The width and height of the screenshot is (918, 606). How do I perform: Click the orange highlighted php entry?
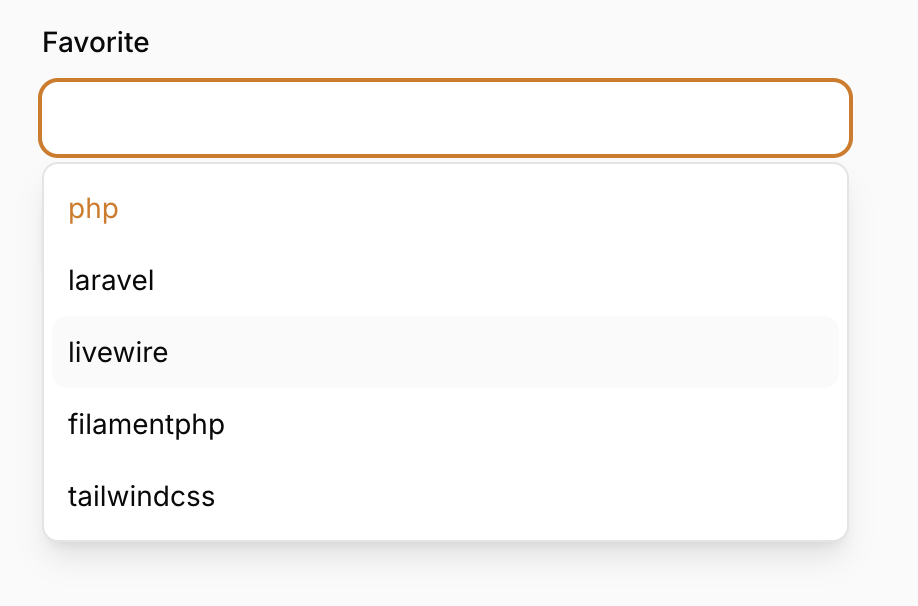94,209
